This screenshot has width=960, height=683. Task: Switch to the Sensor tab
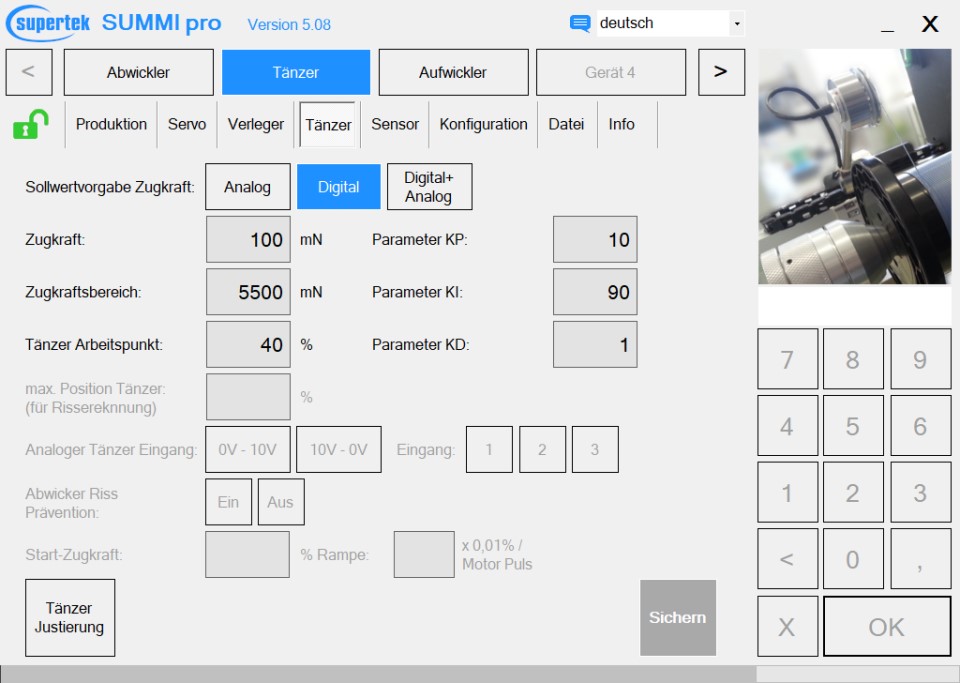click(x=395, y=124)
